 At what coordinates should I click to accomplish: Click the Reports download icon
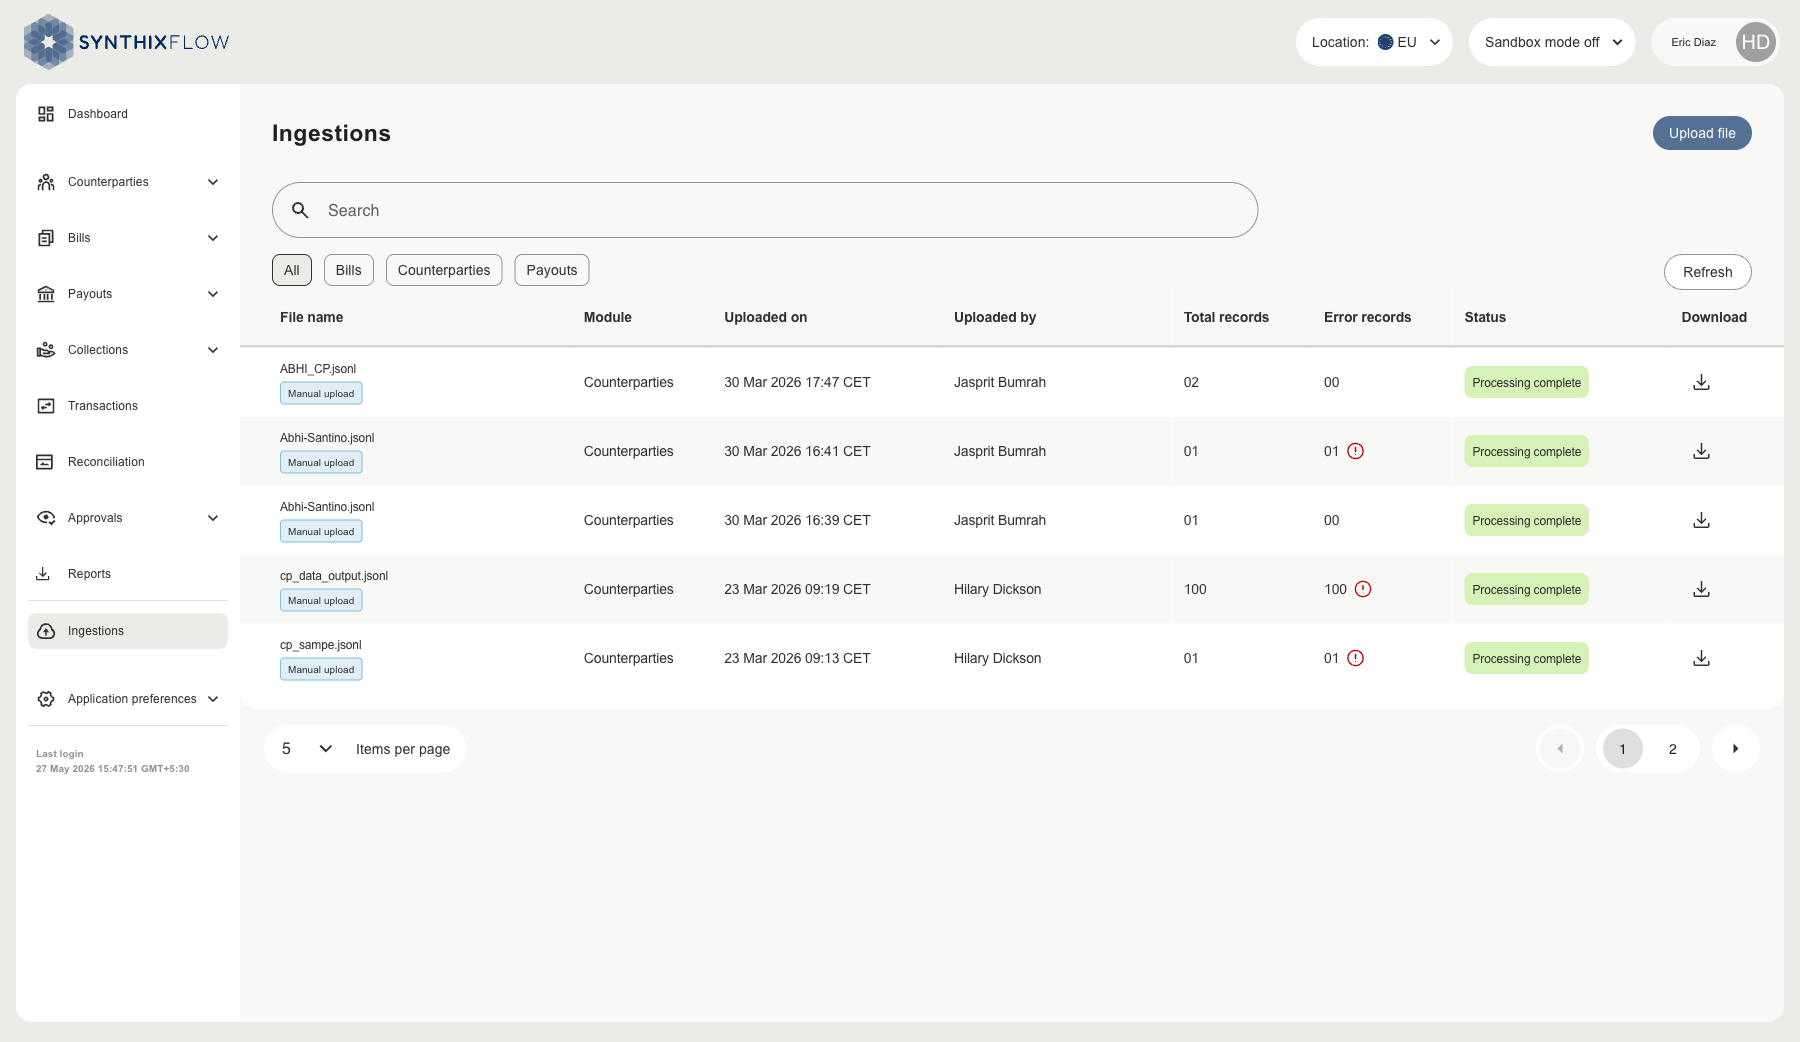coord(43,574)
